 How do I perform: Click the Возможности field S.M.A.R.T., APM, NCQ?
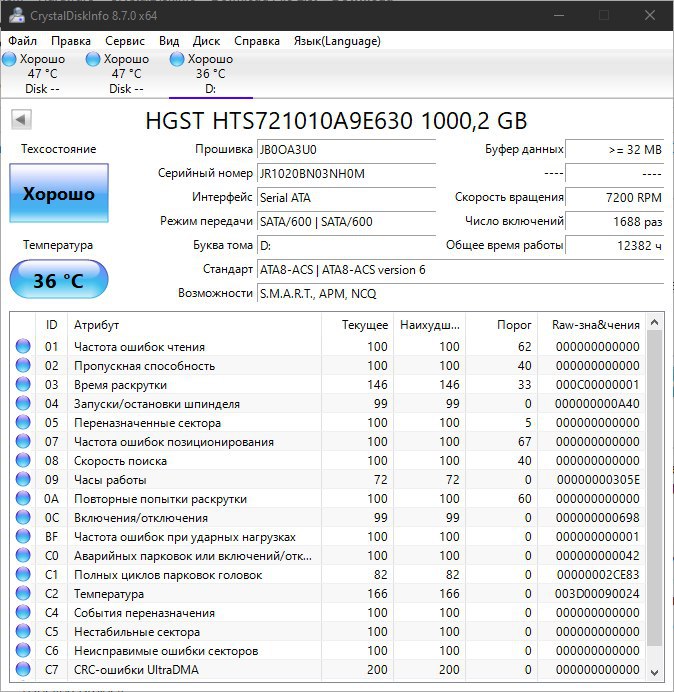pos(460,293)
